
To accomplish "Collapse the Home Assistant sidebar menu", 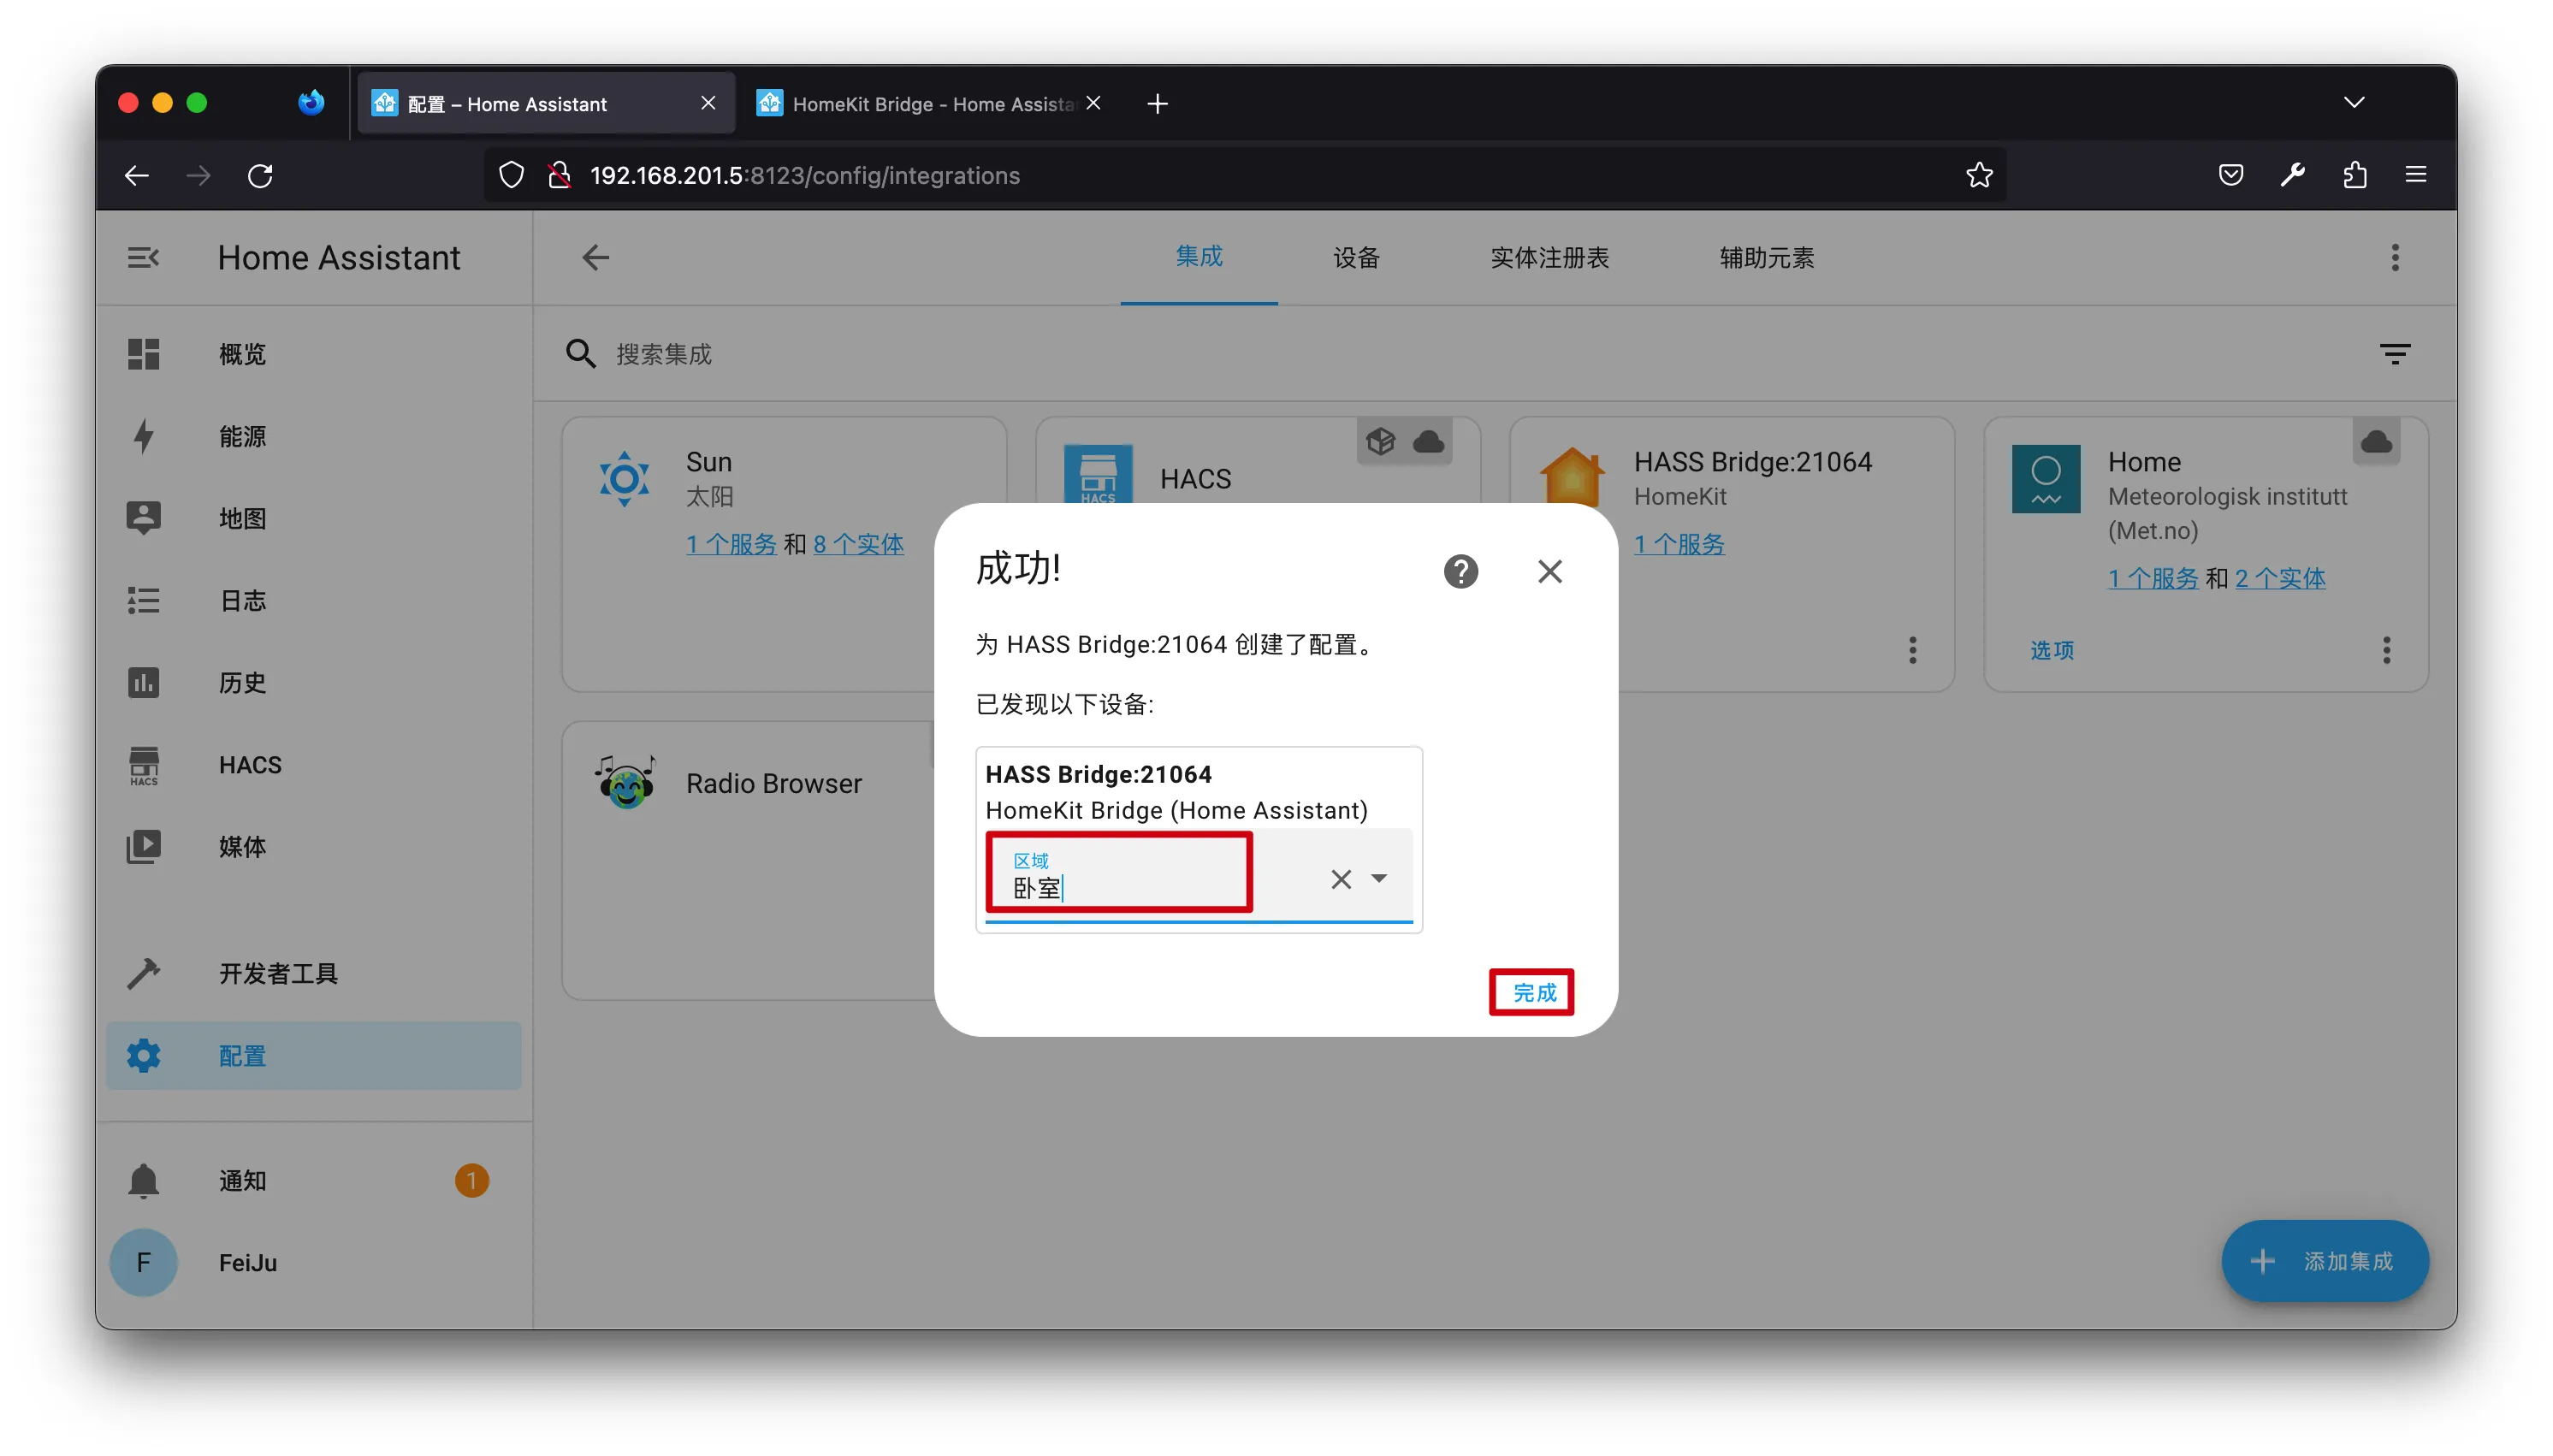I will pyautogui.click(x=143, y=258).
